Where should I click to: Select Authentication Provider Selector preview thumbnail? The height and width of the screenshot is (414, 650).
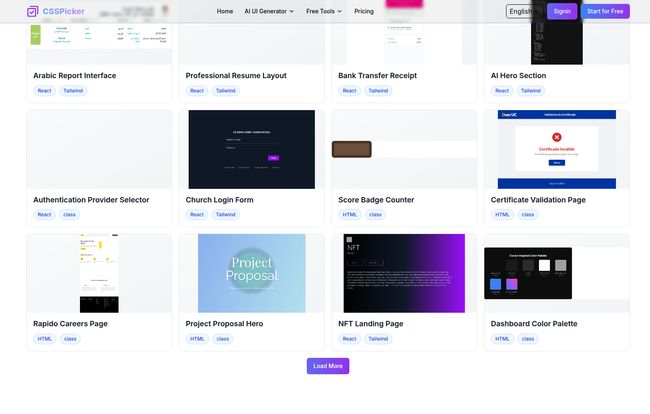click(x=99, y=149)
